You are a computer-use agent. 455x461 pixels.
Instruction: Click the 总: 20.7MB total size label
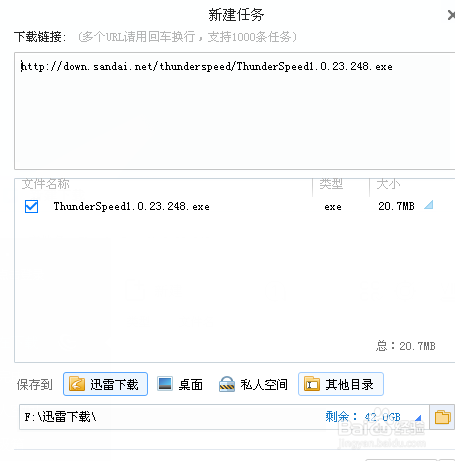pos(406,346)
